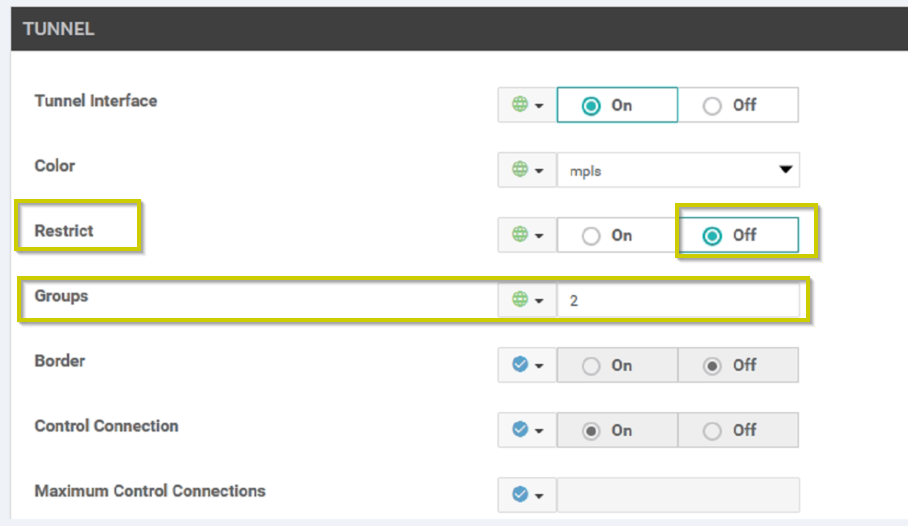
Task: Click the Border label
Action: click(x=60, y=361)
